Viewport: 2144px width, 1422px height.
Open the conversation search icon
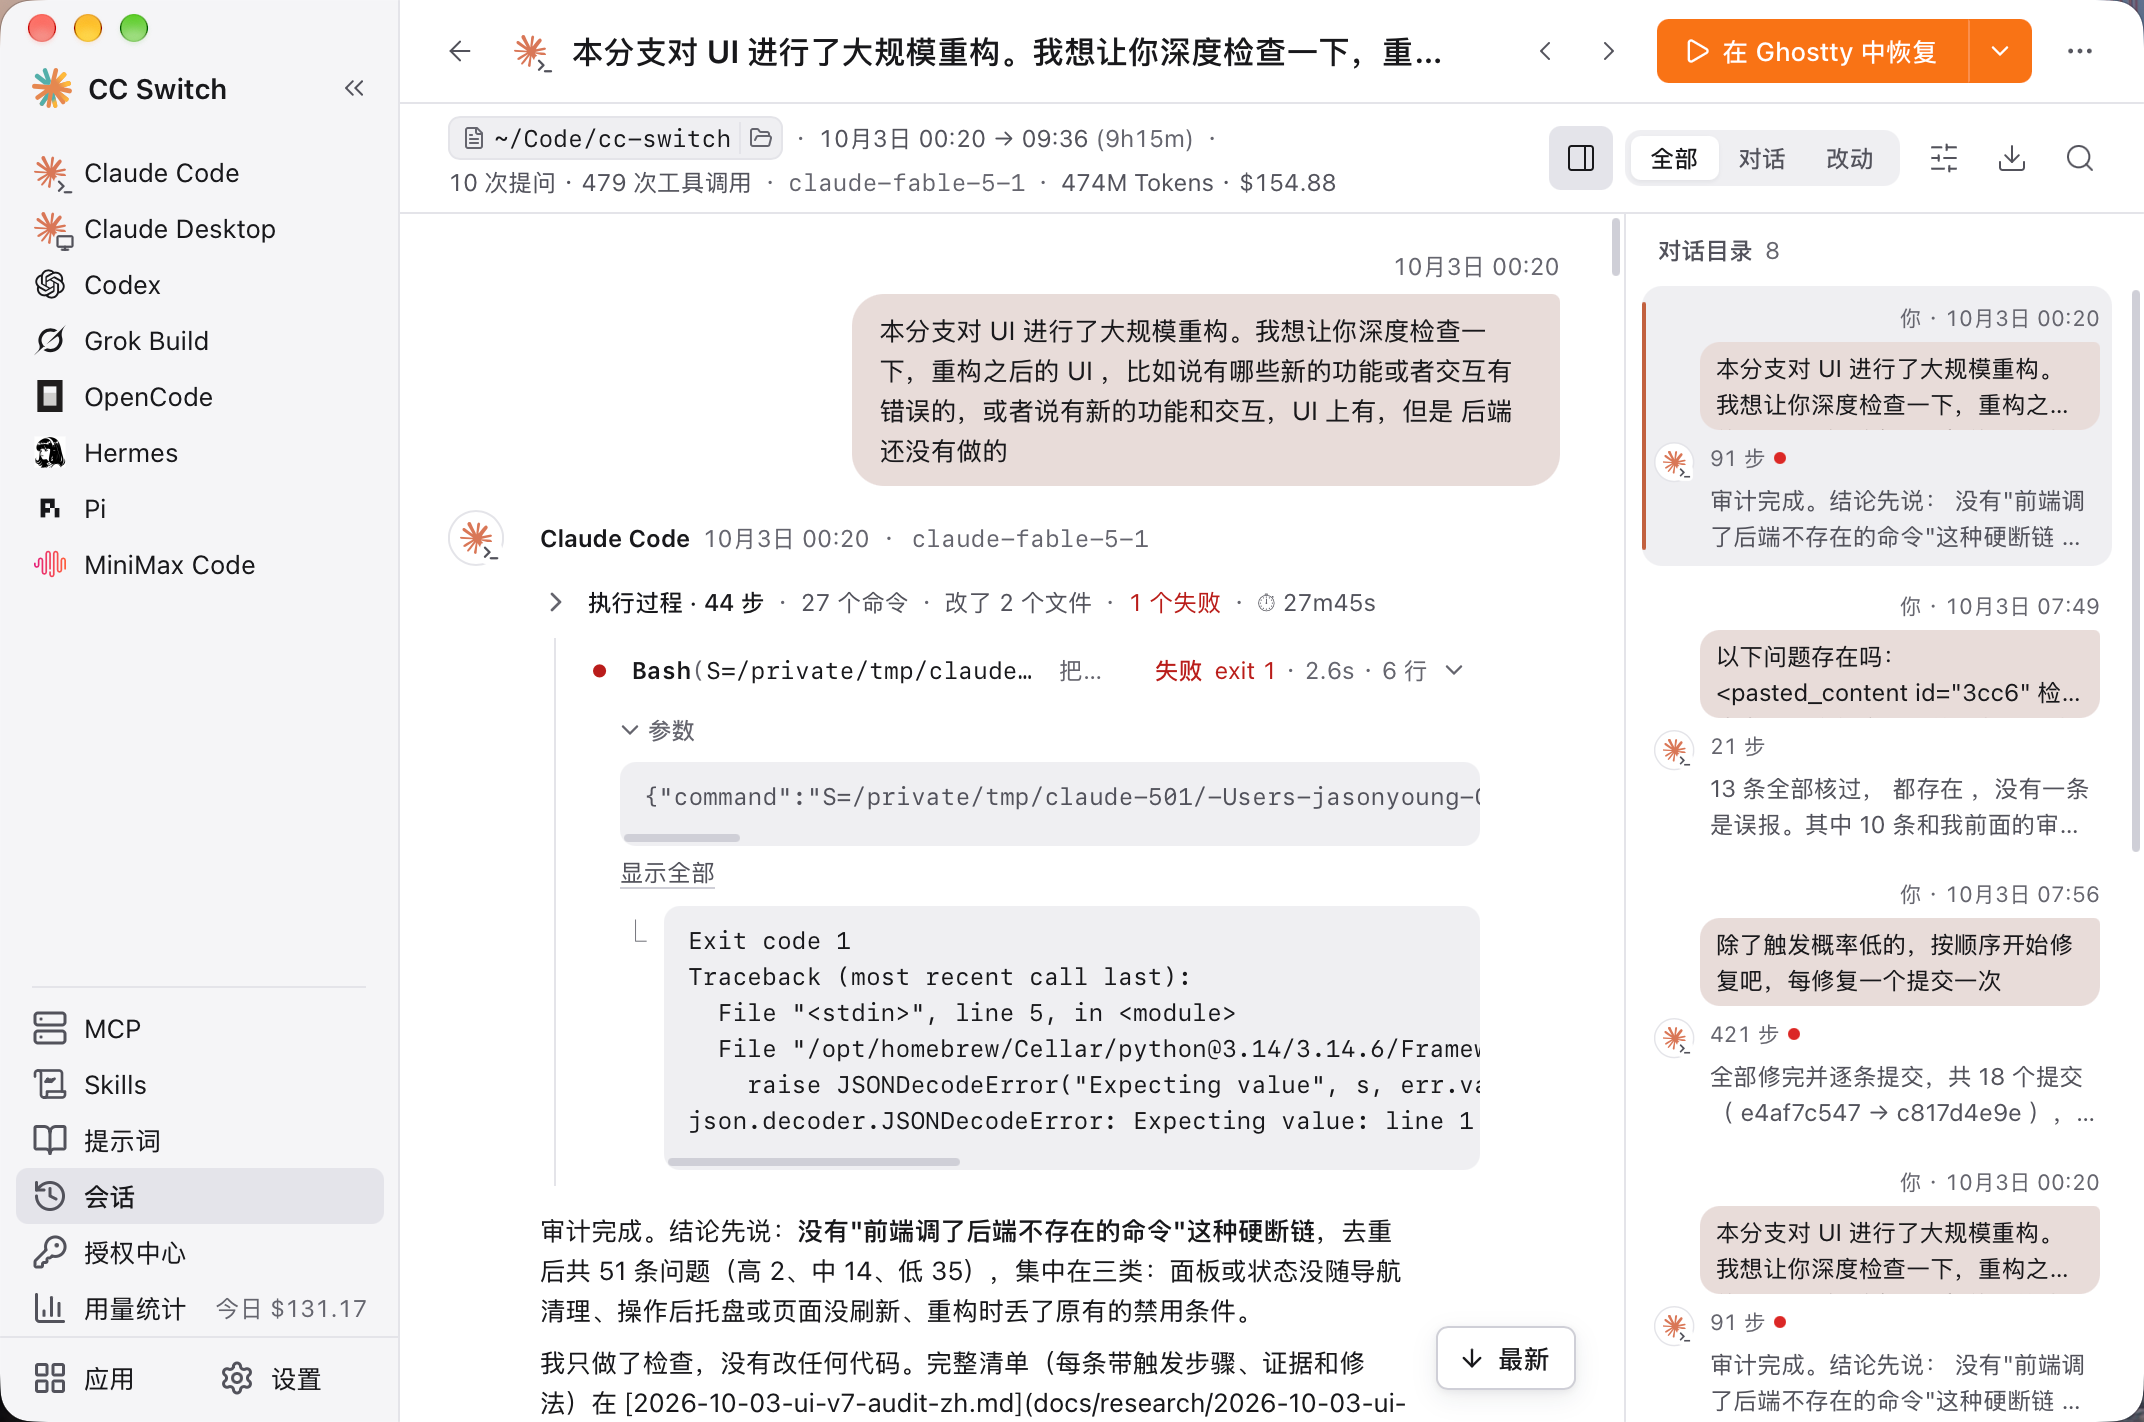(x=2080, y=158)
